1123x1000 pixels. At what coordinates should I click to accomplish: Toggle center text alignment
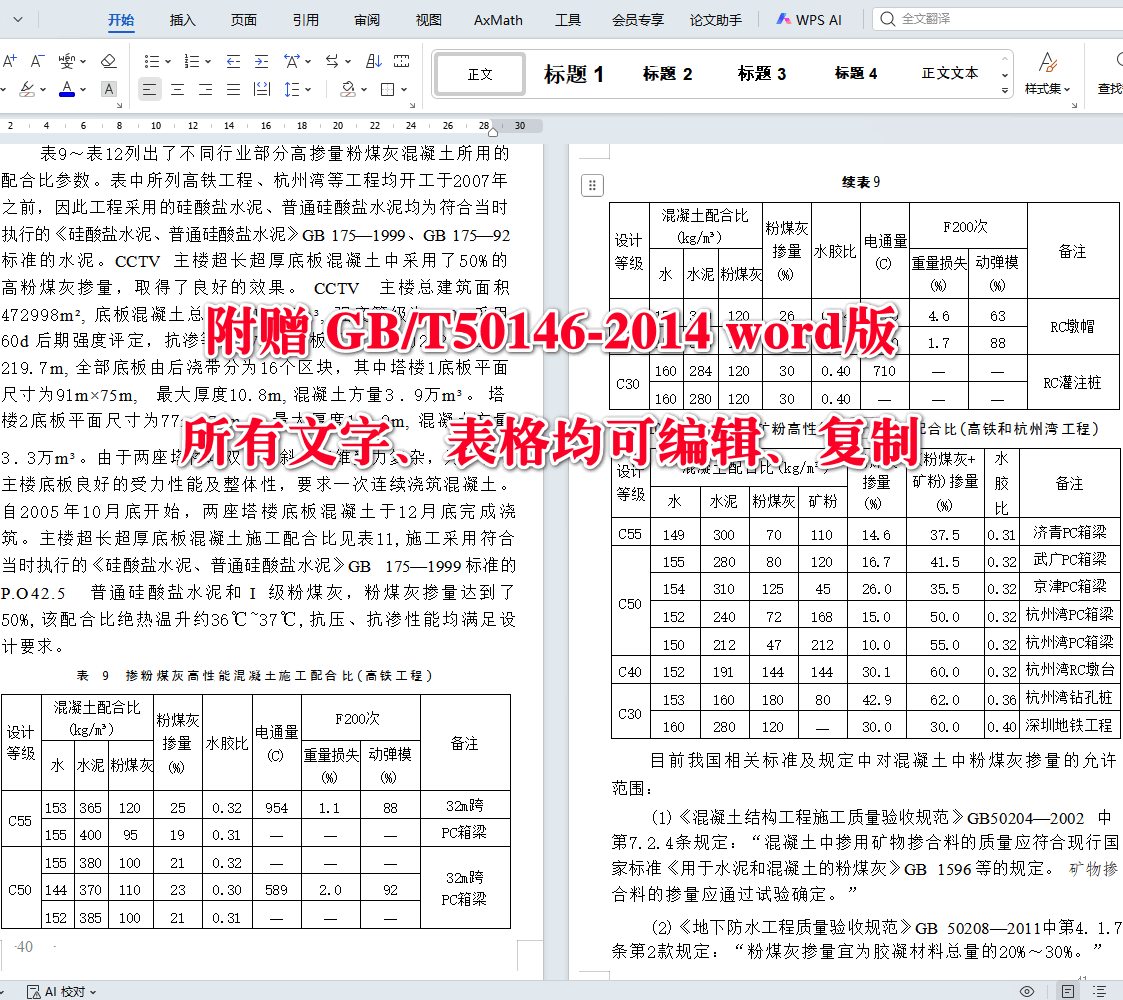178,89
